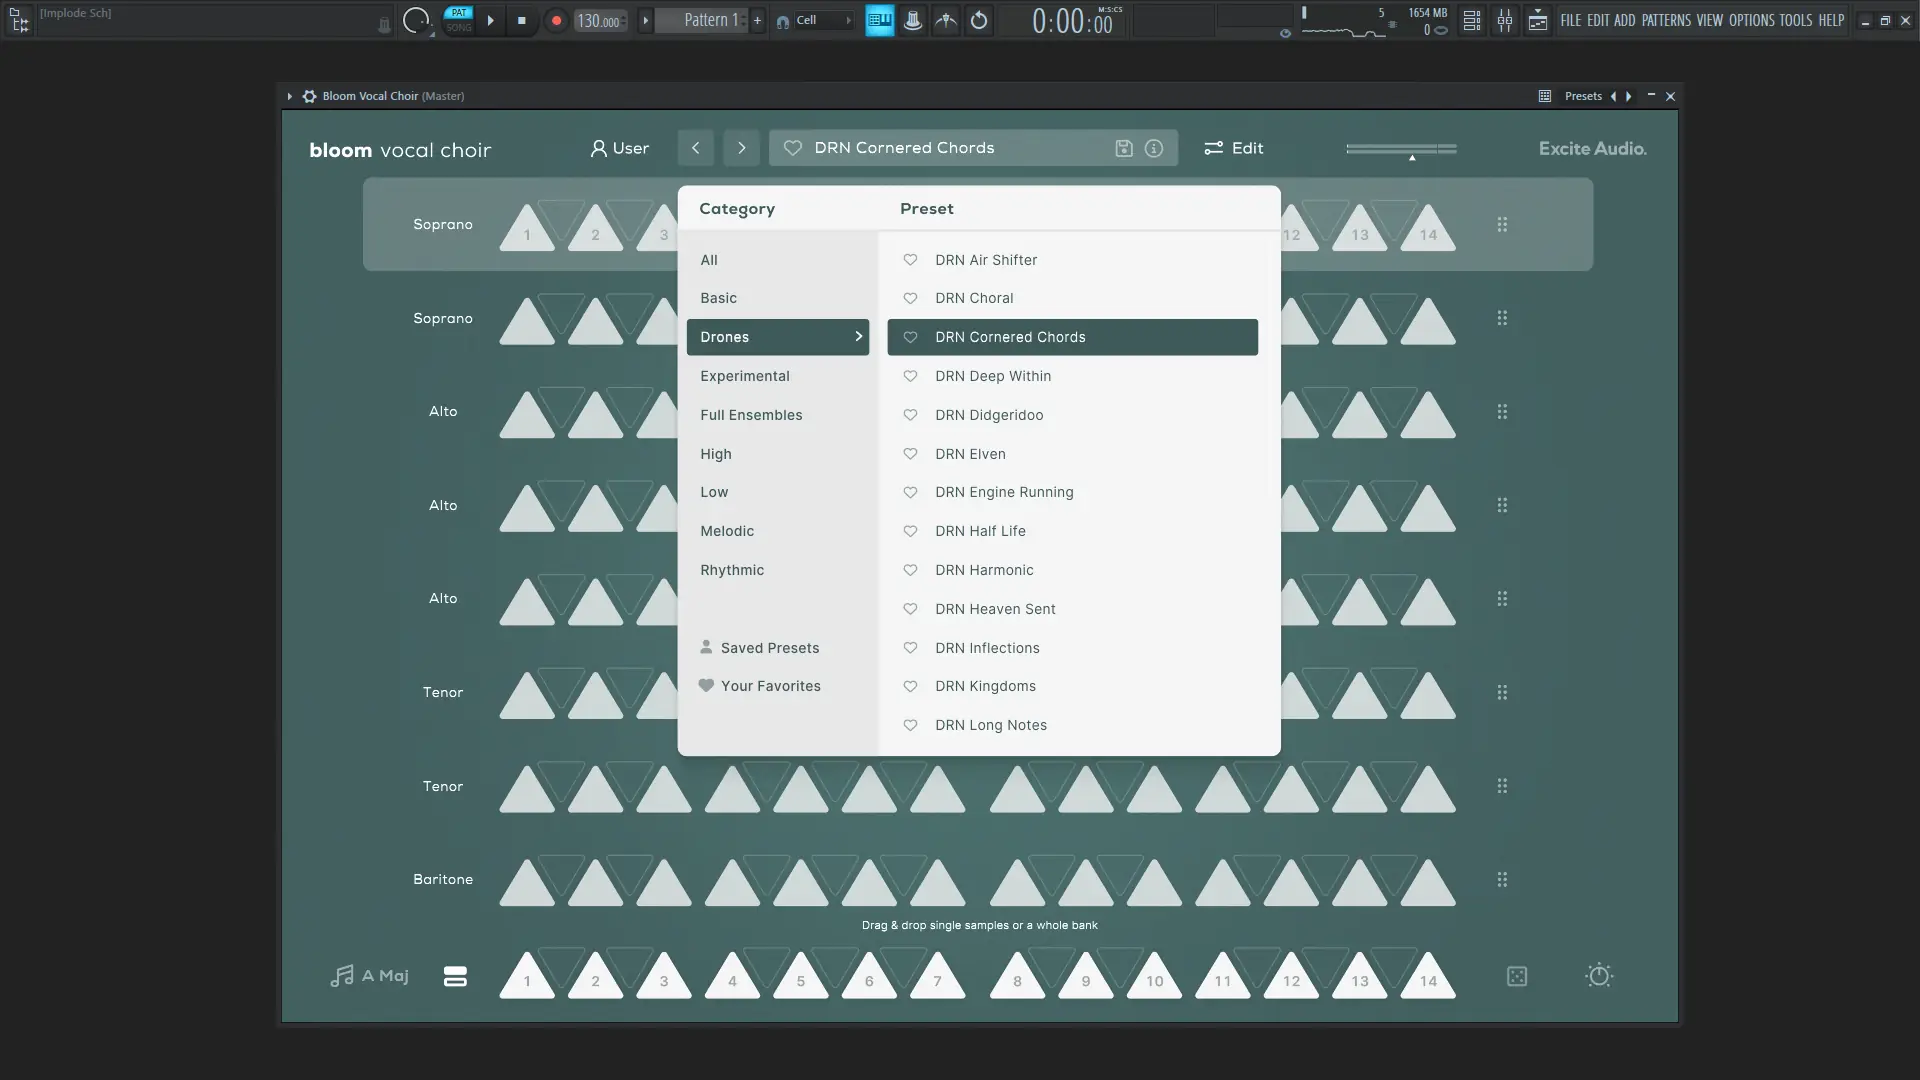The image size is (1920, 1080).
Task: Toggle the PAT/SONG mode switch
Action: tap(458, 20)
